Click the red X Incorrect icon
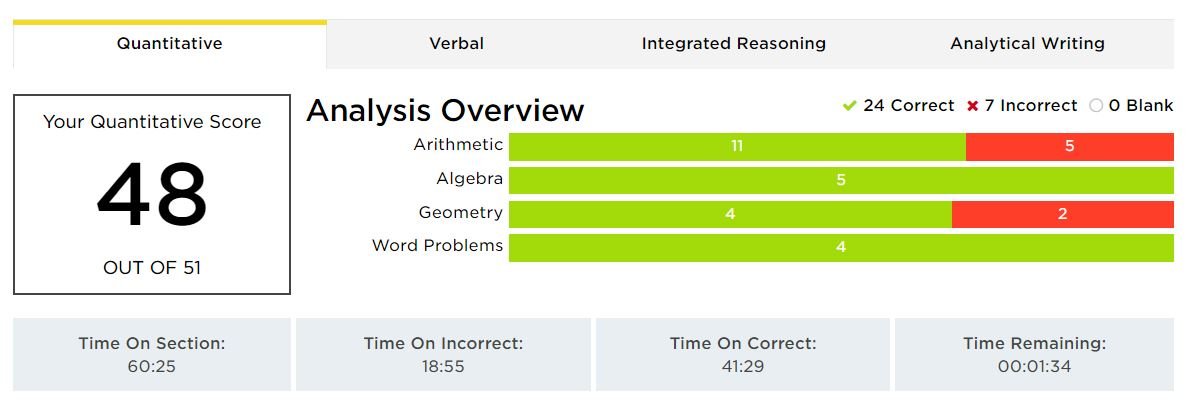The width and height of the screenshot is (1201, 405). (972, 106)
